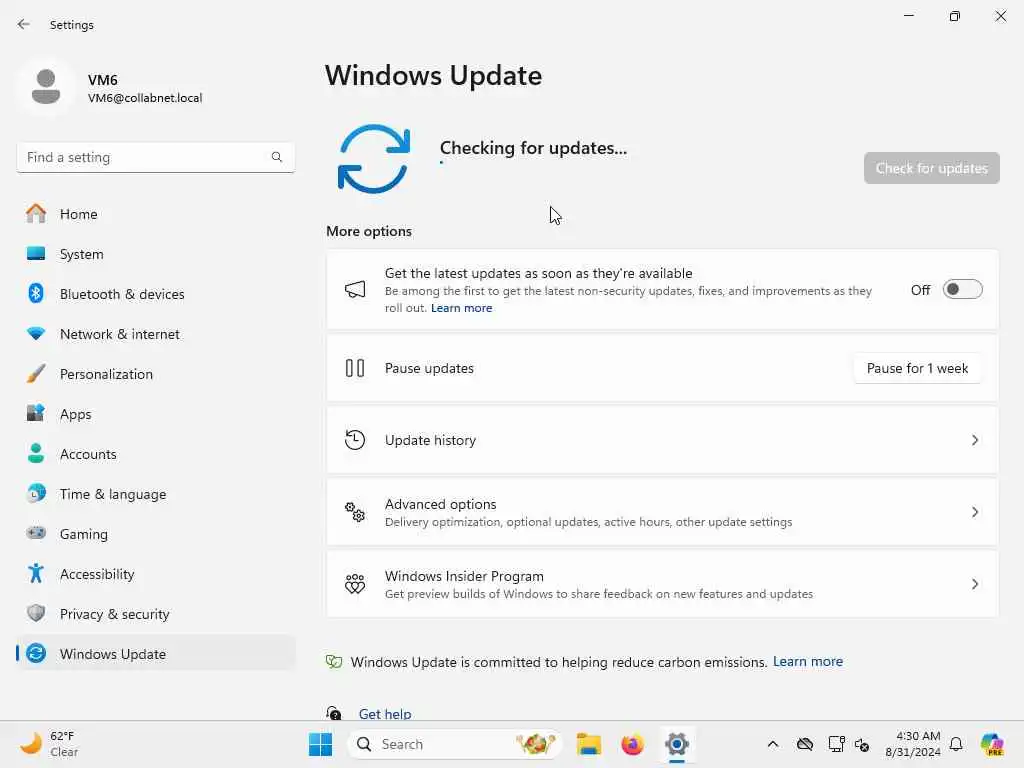Open clock showing 4:30 AM 8/31/2024
This screenshot has width=1024, height=768.
[x=912, y=744]
